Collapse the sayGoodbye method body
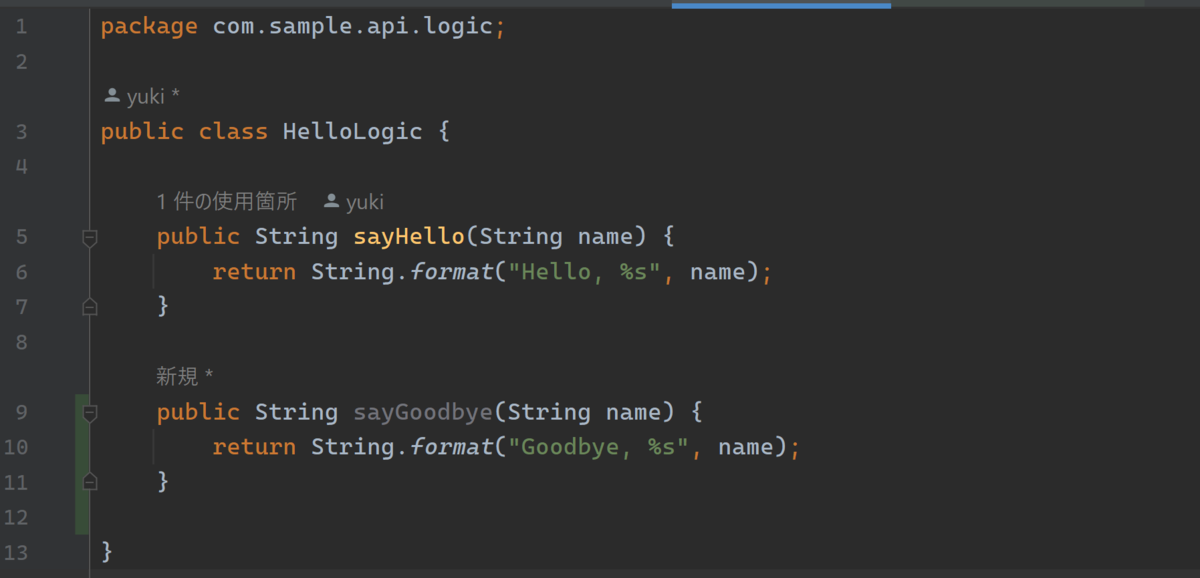The height and width of the screenshot is (578, 1200). pos(88,411)
